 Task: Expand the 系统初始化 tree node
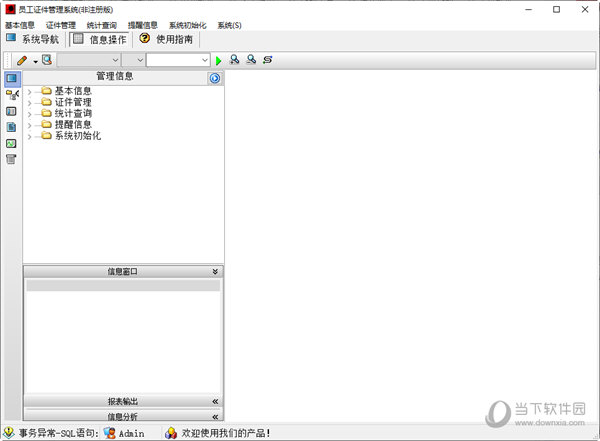[29, 136]
